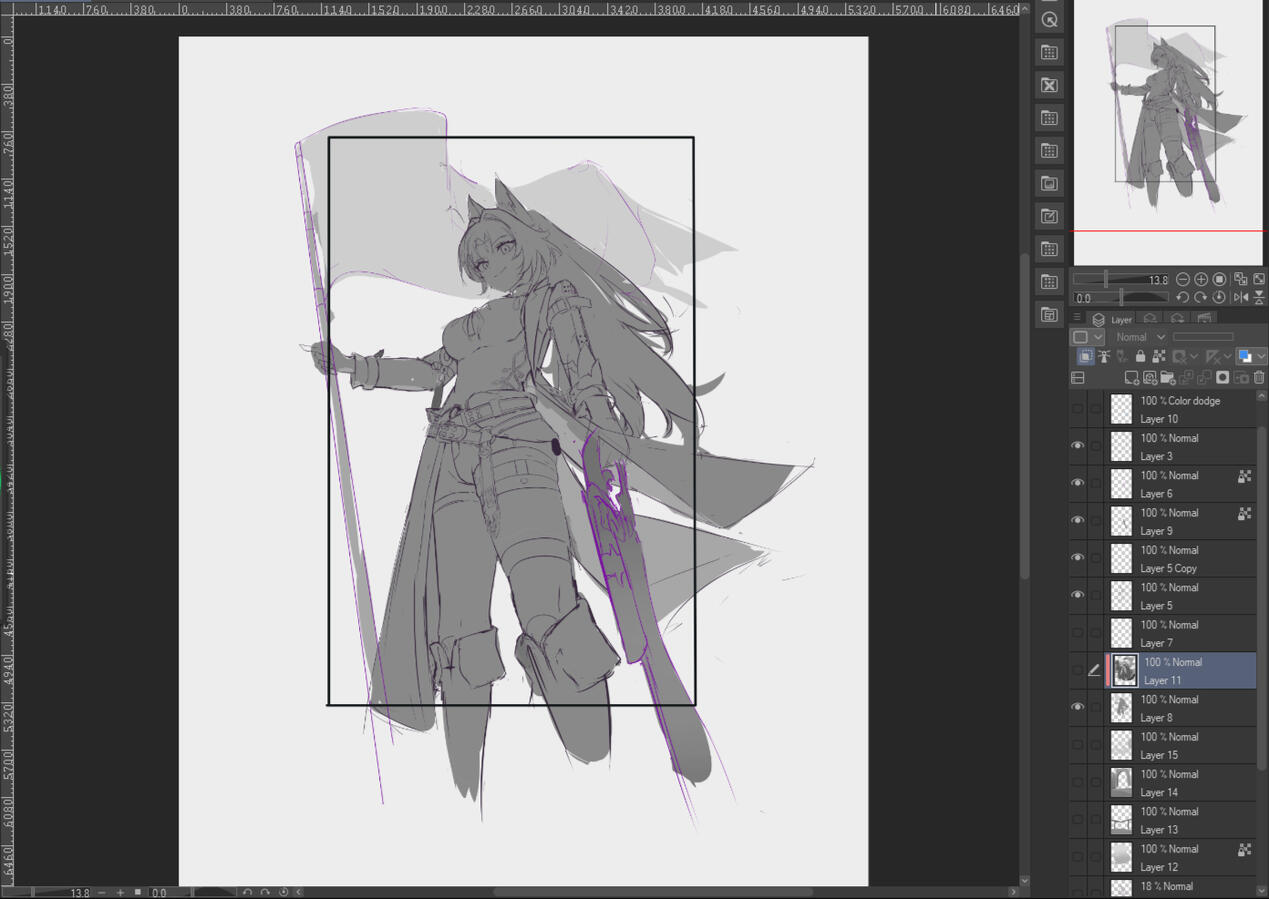Select the clip to layer below icon
Screen dimensions: 1269x899
[x=1104, y=357]
